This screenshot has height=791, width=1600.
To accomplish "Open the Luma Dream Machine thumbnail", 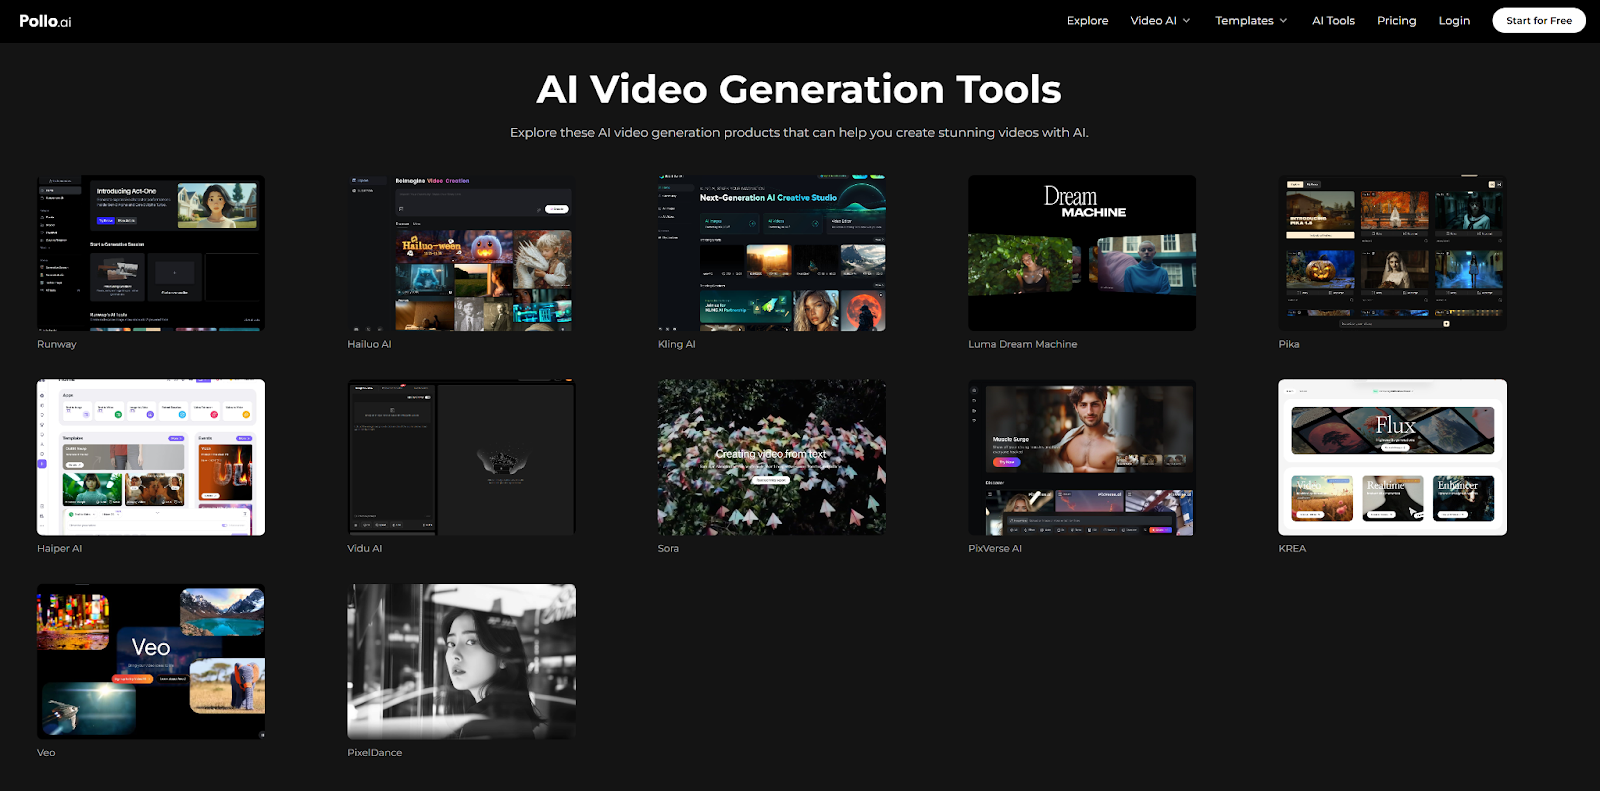I will 1082,253.
